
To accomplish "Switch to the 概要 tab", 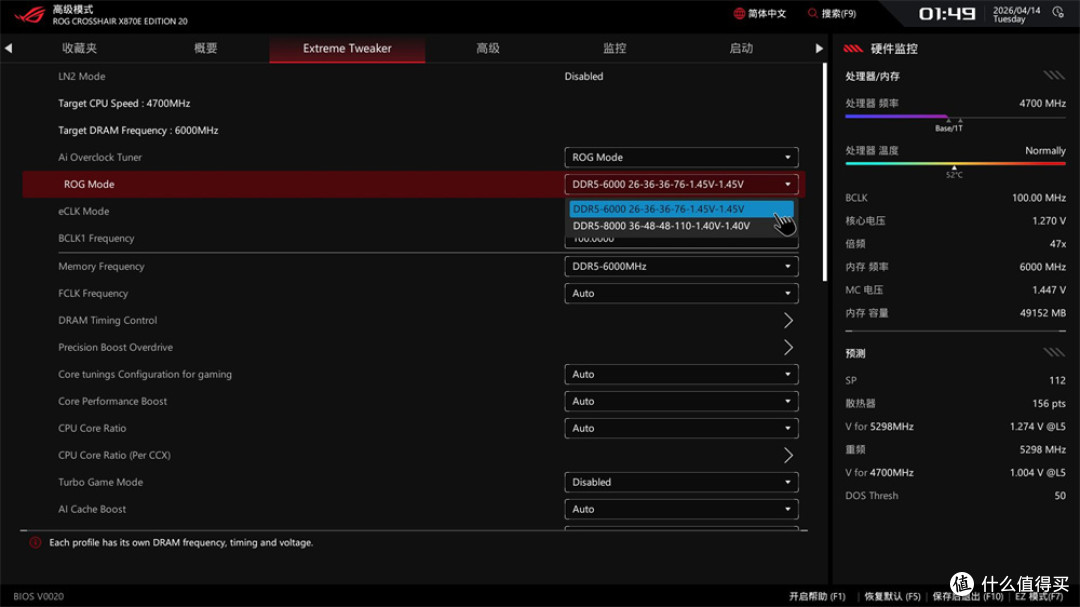I will coord(205,48).
